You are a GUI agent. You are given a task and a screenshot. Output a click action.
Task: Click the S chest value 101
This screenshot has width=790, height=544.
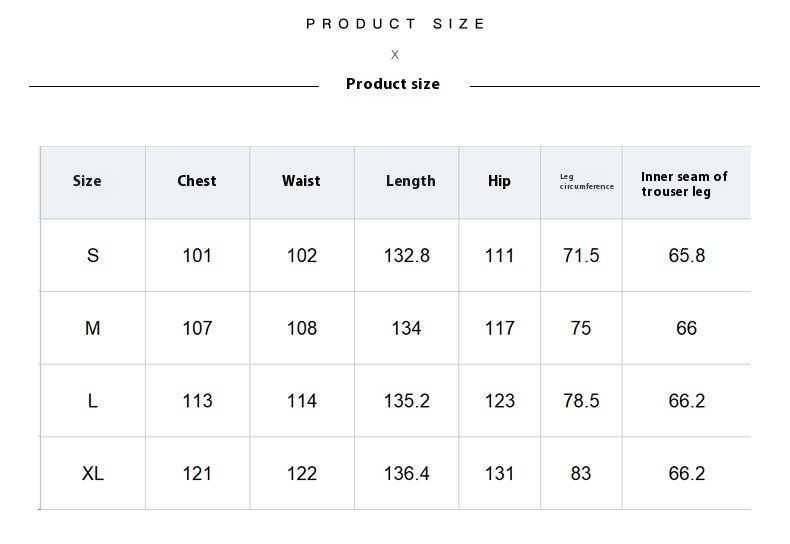[197, 256]
